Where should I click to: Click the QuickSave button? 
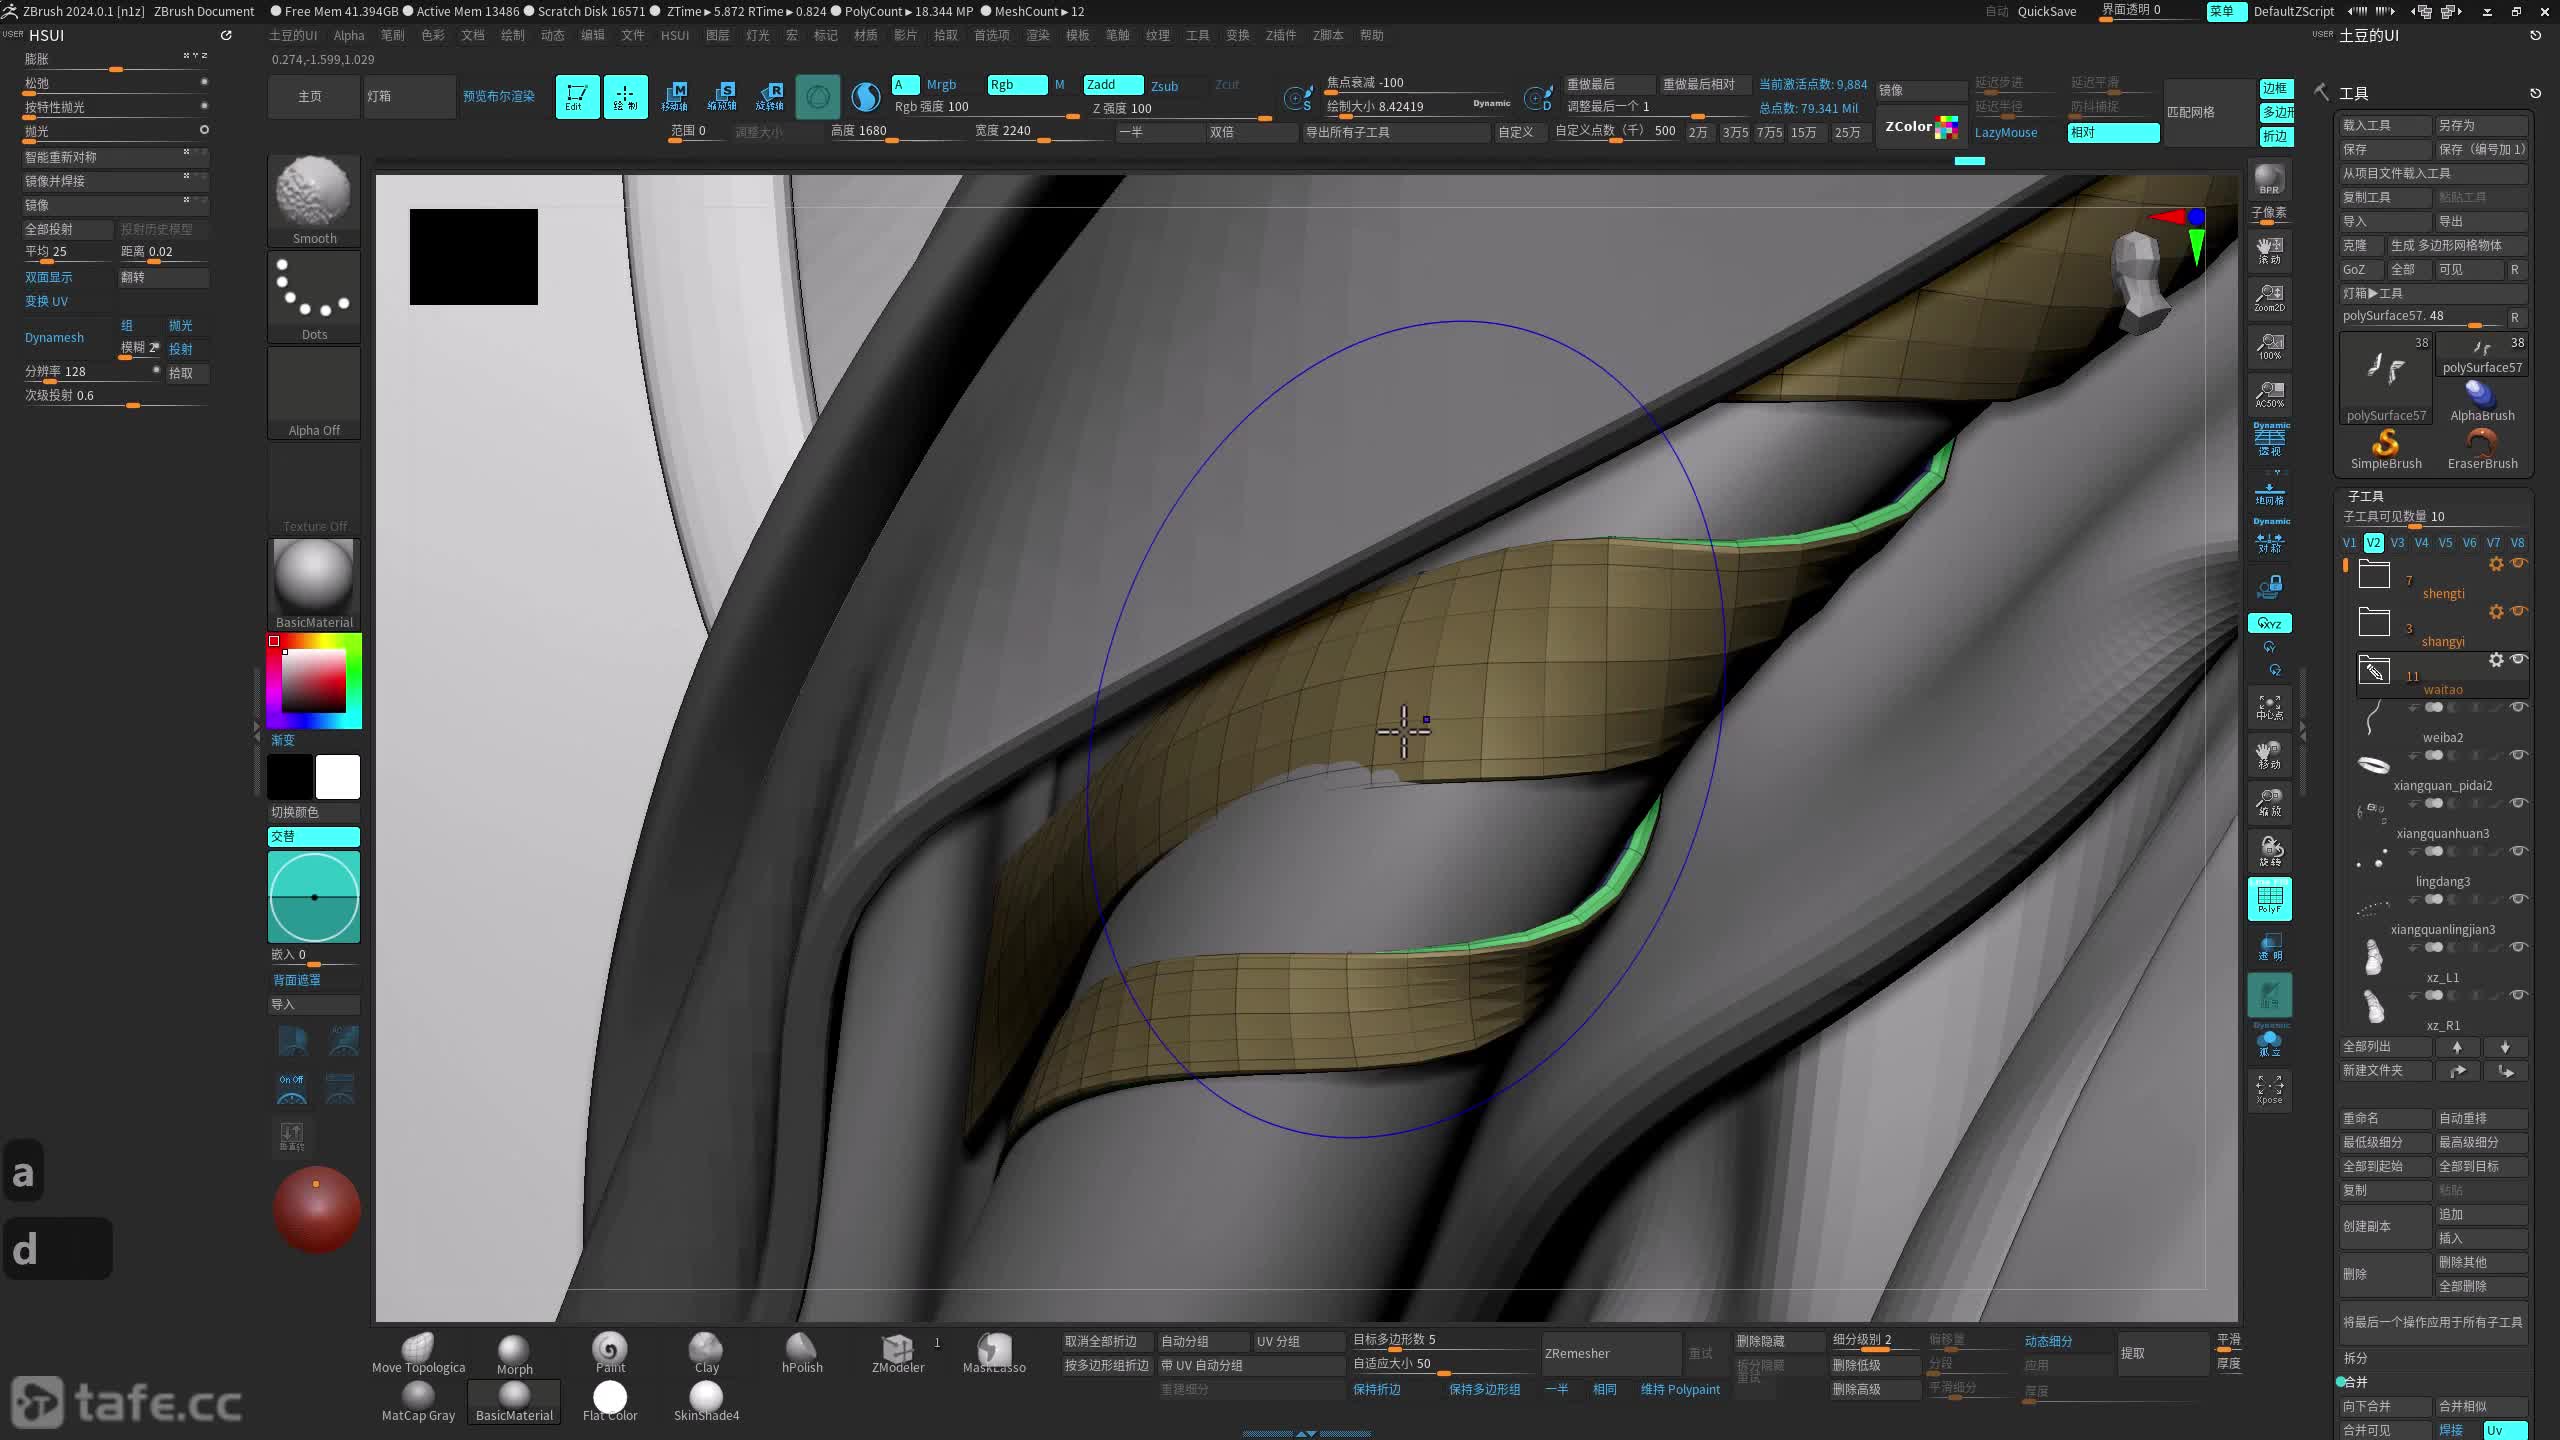(x=2047, y=11)
